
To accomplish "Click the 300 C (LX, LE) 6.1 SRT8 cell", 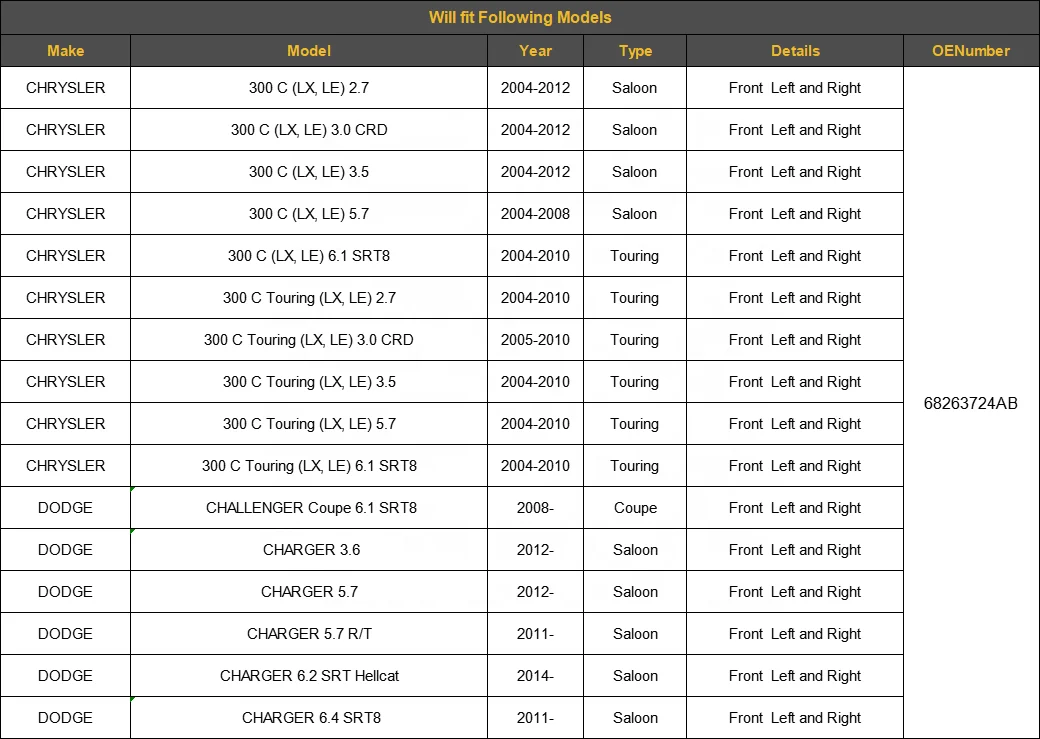I will tap(309, 256).
